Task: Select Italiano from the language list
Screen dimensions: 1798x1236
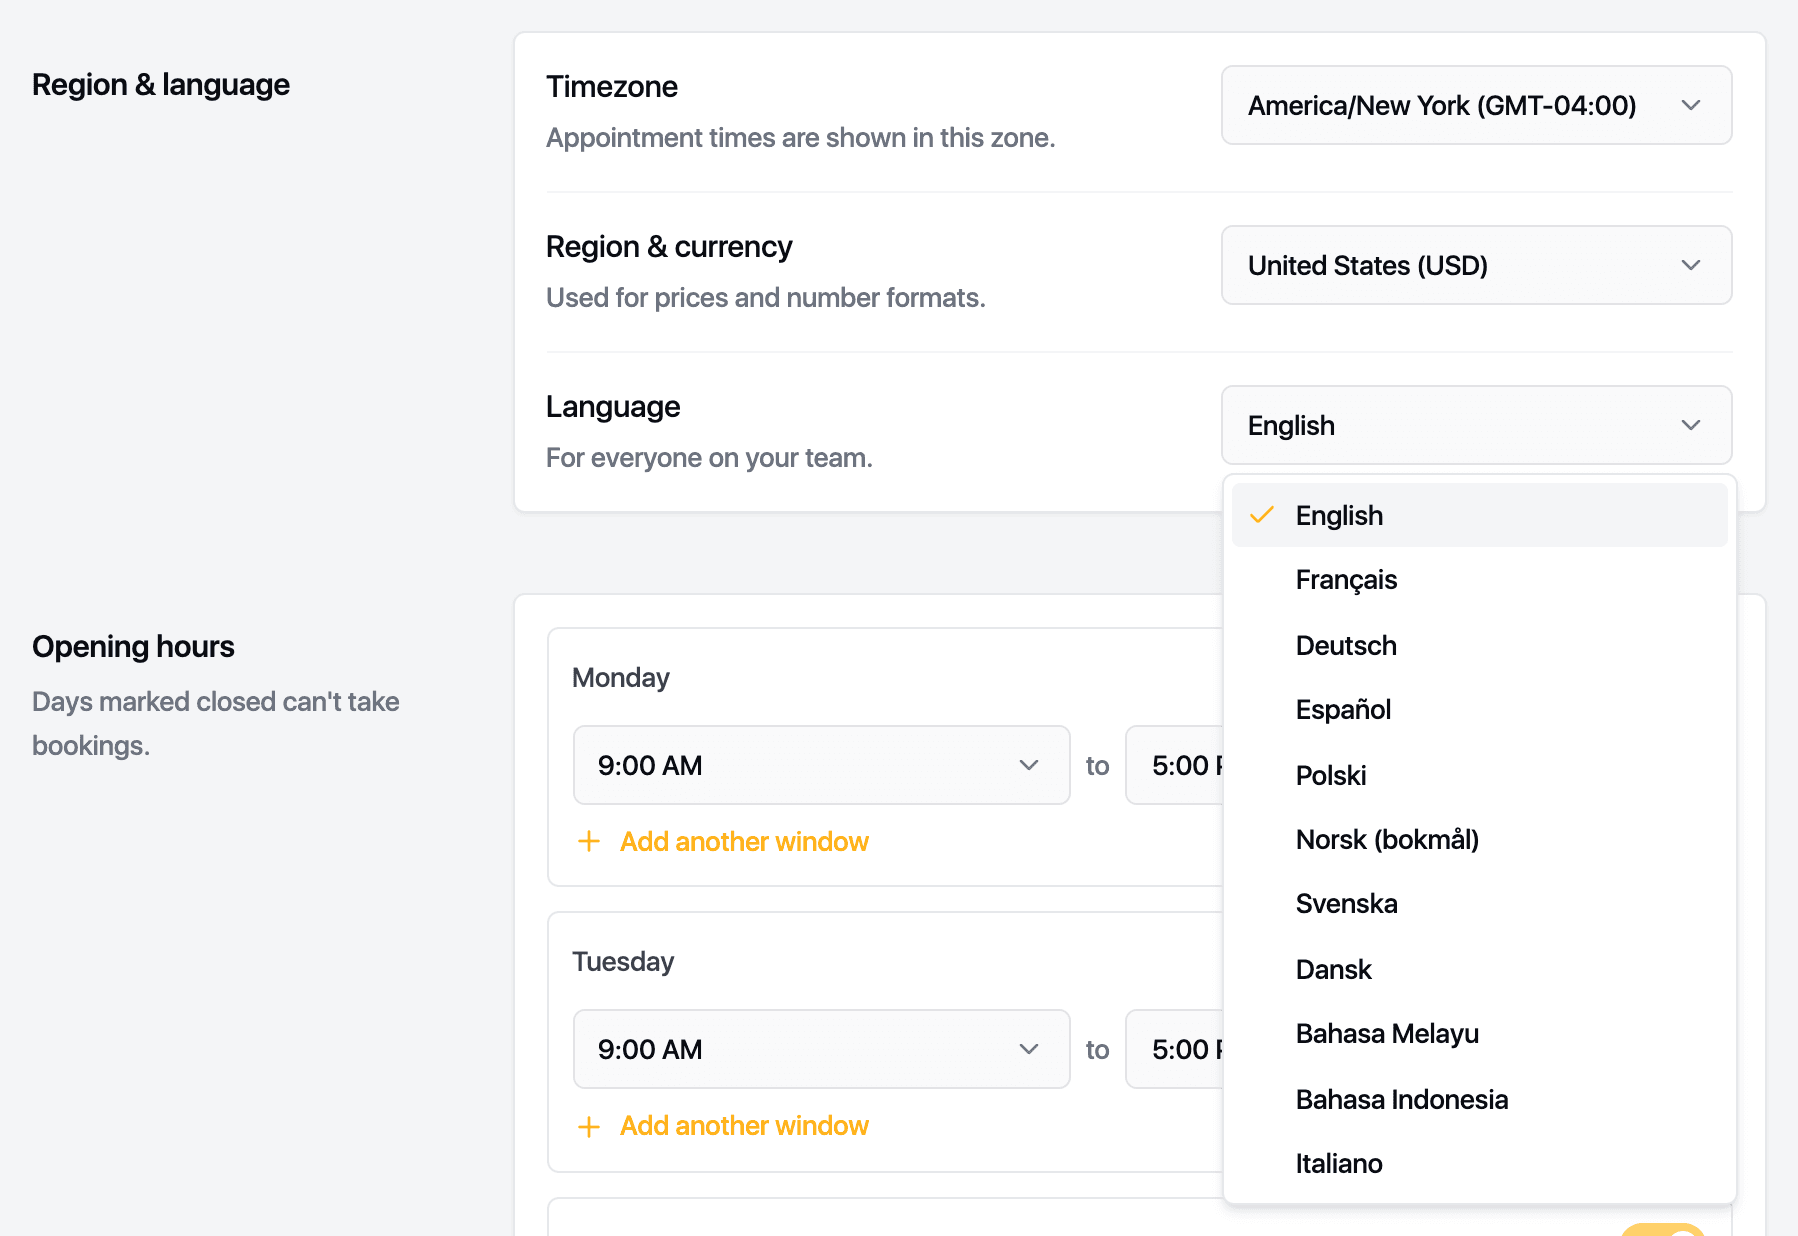Action: (x=1479, y=1164)
